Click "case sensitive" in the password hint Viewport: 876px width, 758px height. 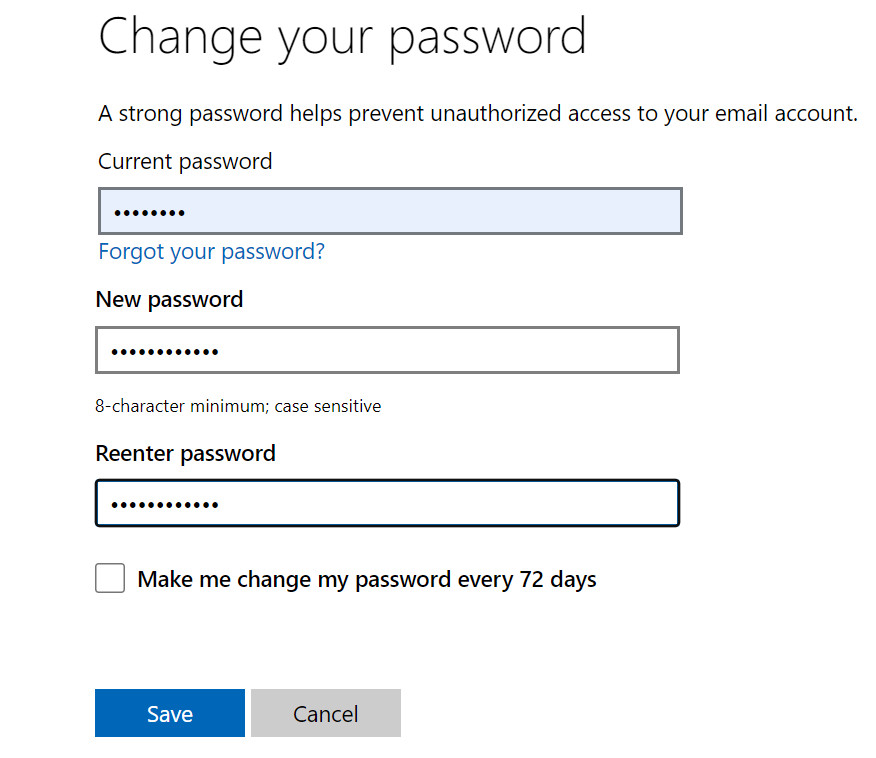(328, 406)
